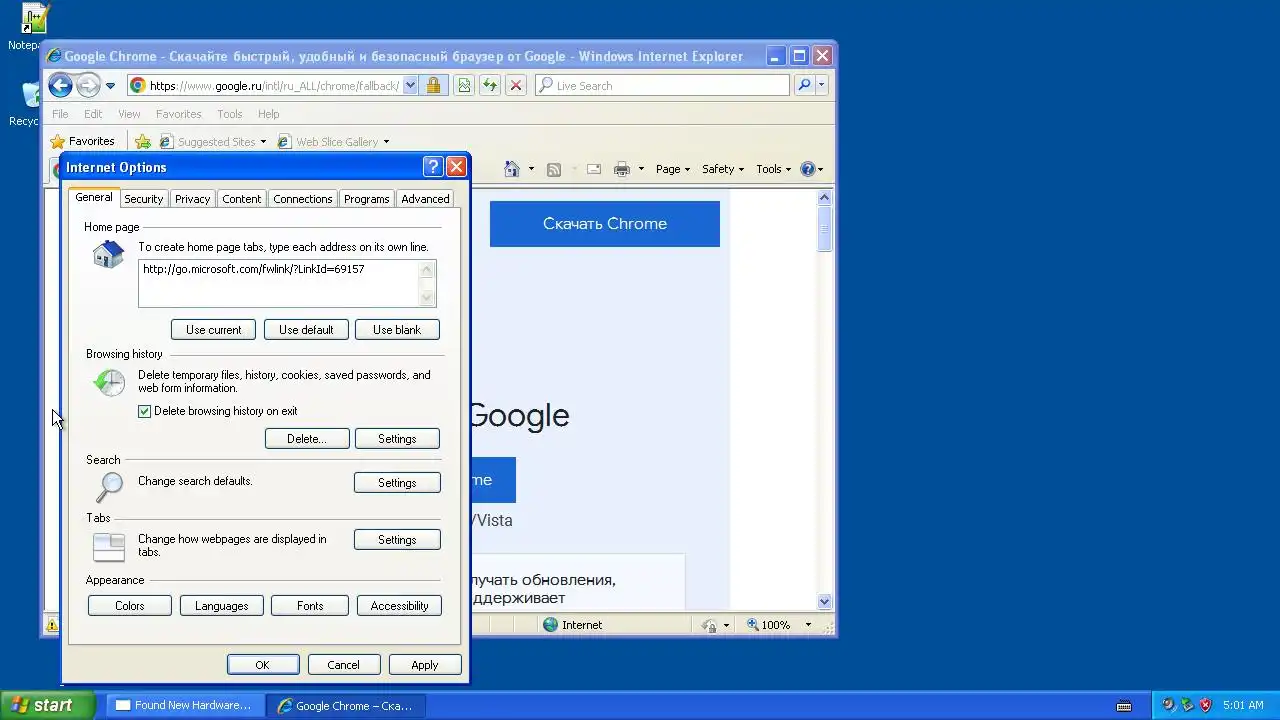Viewport: 1280px width, 720px height.
Task: Refresh the page with the green arrows icon
Action: pos(490,86)
